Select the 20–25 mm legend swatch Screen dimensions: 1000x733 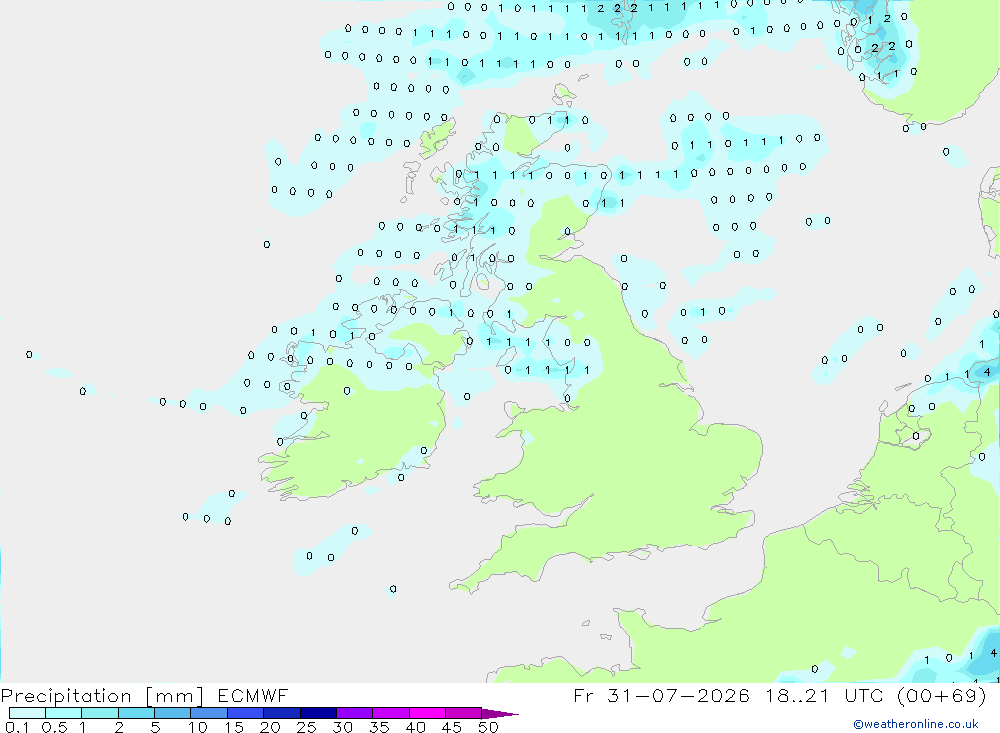[x=282, y=713]
